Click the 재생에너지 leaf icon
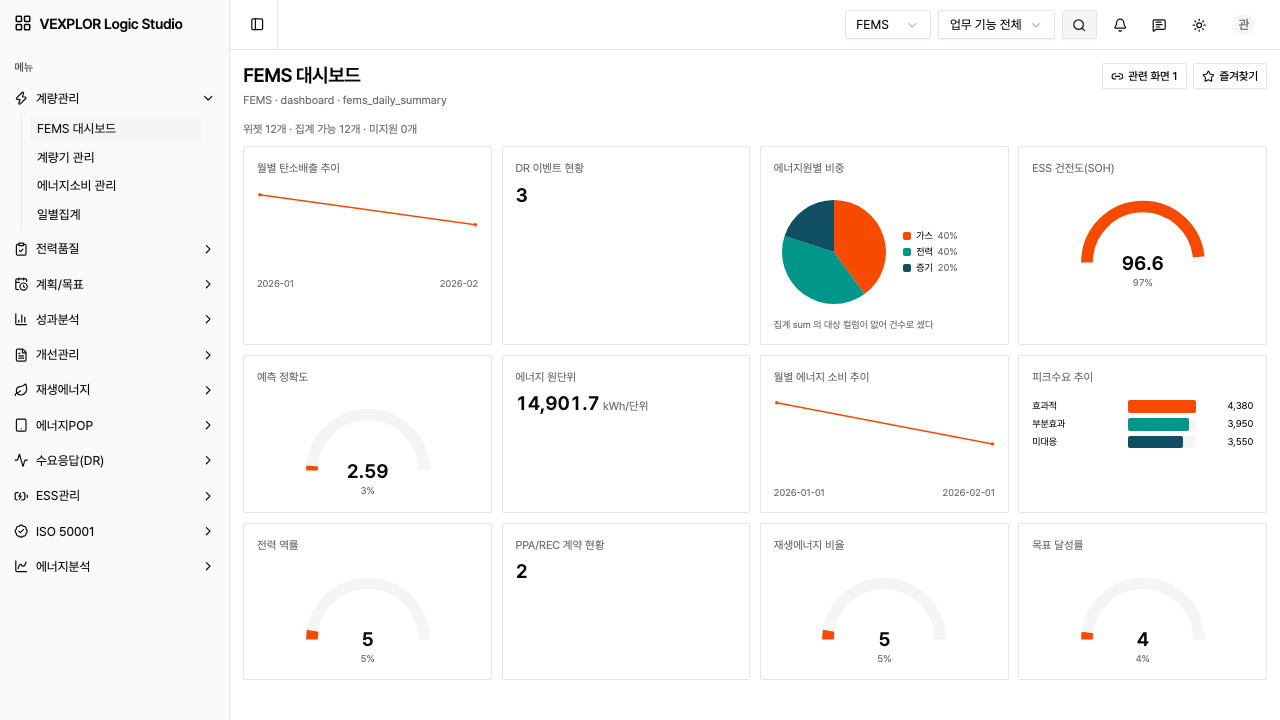The image size is (1280, 720). click(x=21, y=390)
